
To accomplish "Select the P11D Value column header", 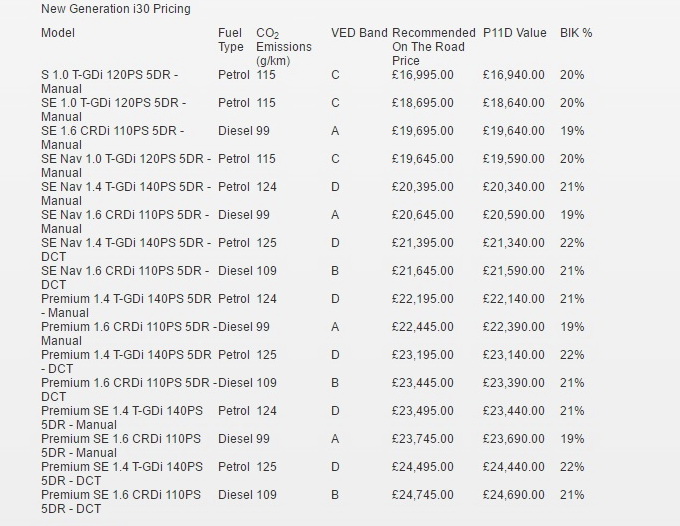I will [514, 33].
